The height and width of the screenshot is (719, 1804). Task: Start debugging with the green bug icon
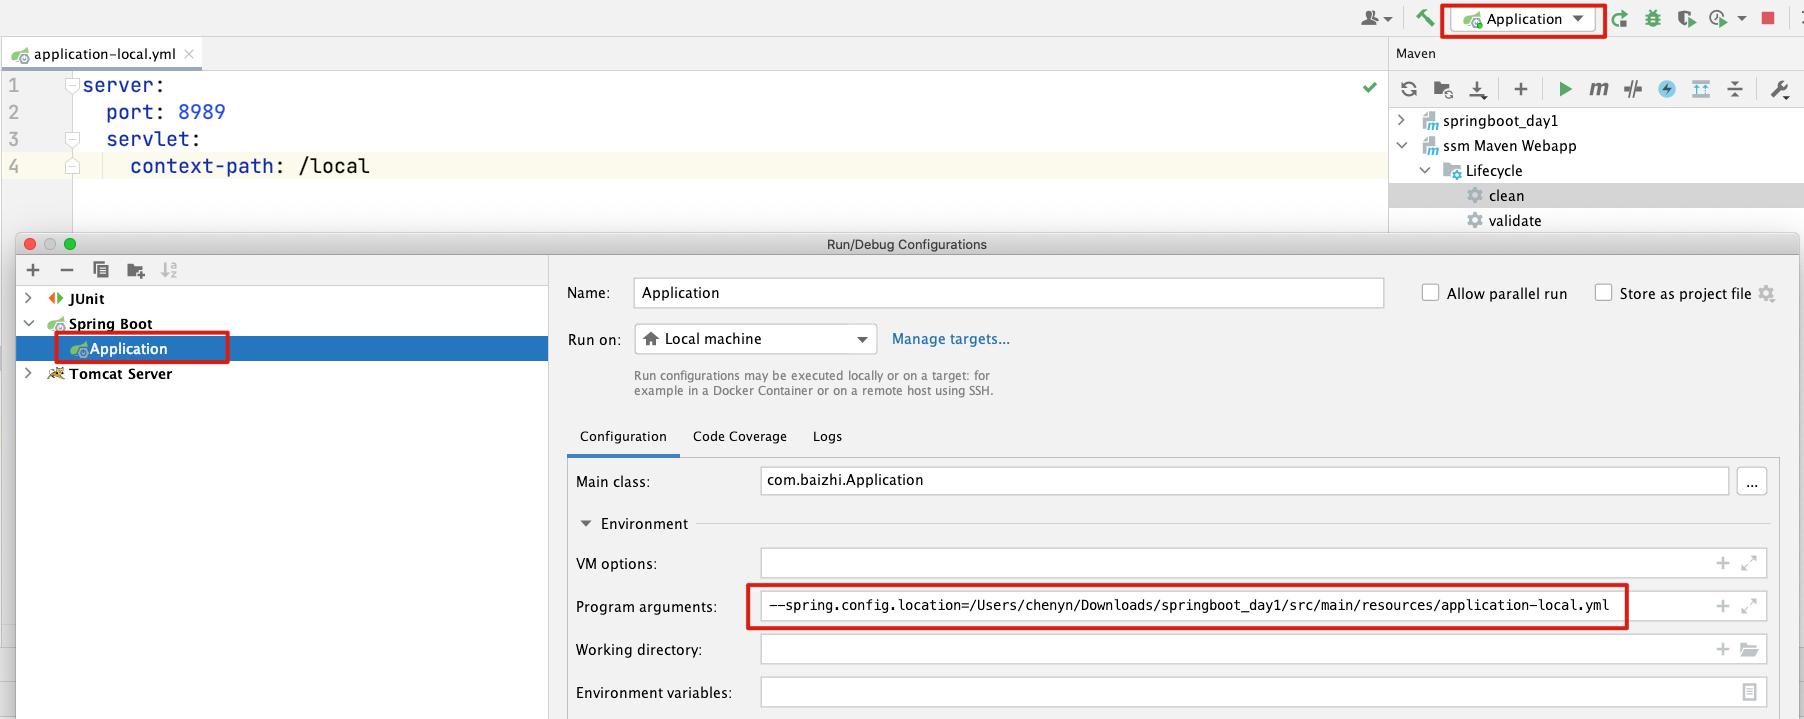click(1653, 18)
